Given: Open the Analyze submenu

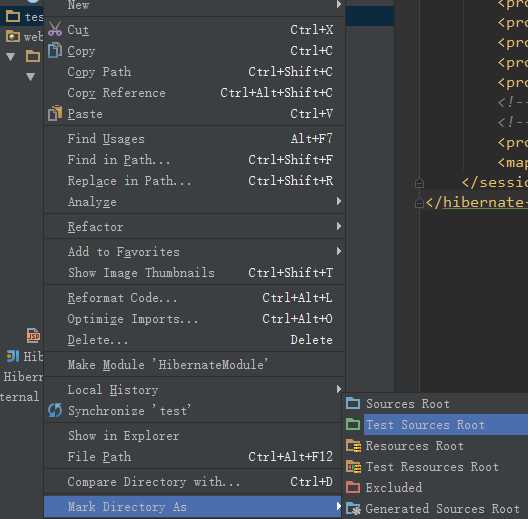Looking at the screenshot, I should point(194,201).
